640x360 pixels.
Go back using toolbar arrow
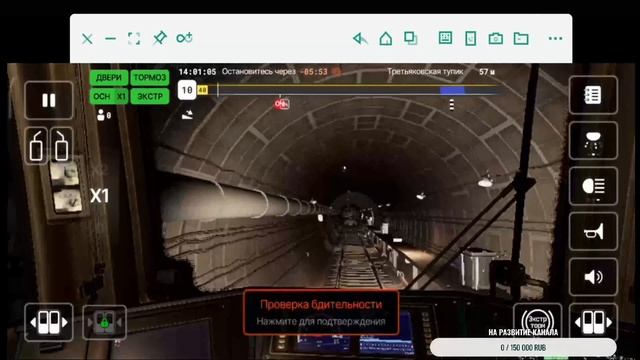pyautogui.click(x=360, y=38)
